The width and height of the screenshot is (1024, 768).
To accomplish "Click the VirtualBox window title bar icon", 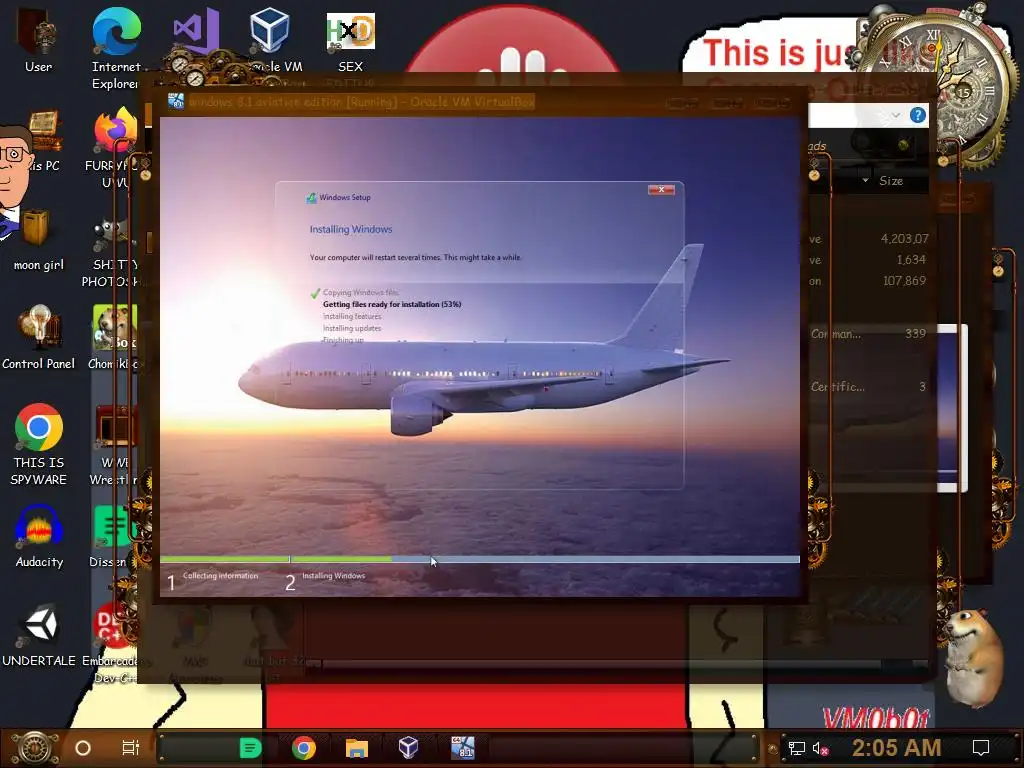I will (x=176, y=101).
